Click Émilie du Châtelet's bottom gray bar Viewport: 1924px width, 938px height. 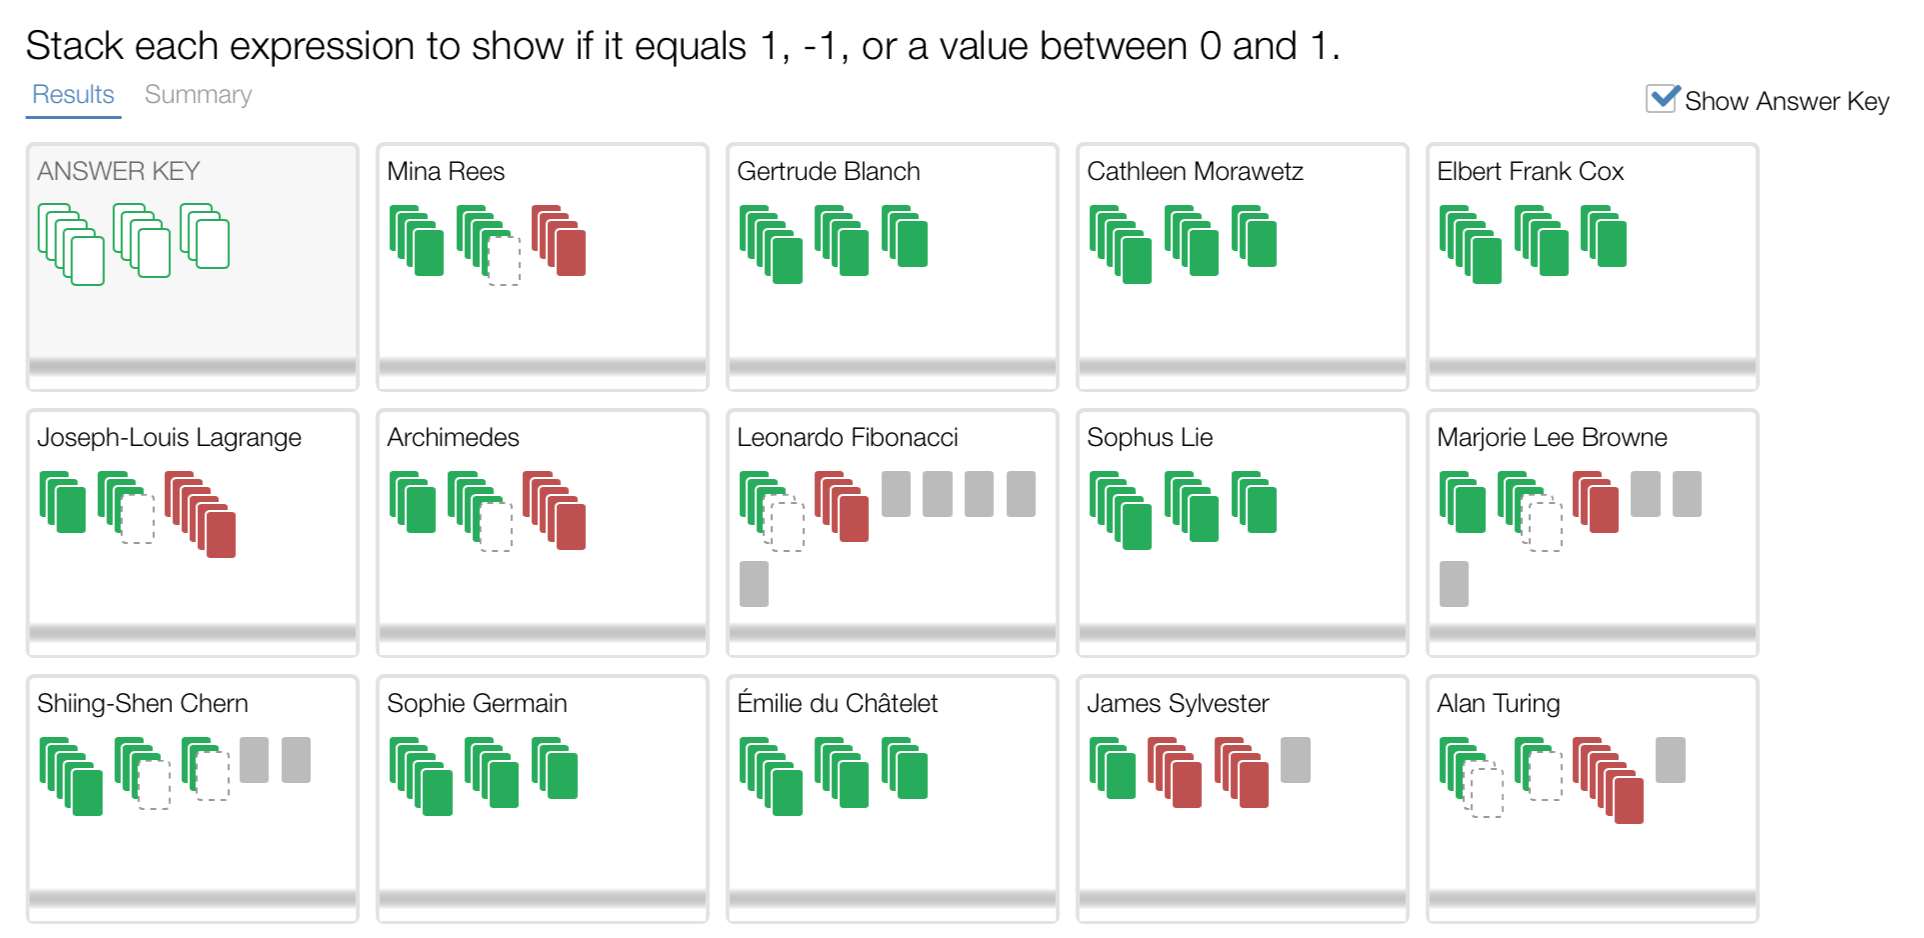pyautogui.click(x=892, y=899)
